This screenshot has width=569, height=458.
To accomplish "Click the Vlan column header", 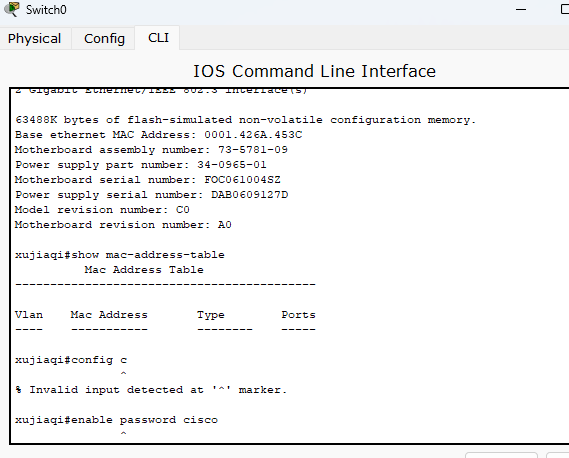I will (x=29, y=315).
